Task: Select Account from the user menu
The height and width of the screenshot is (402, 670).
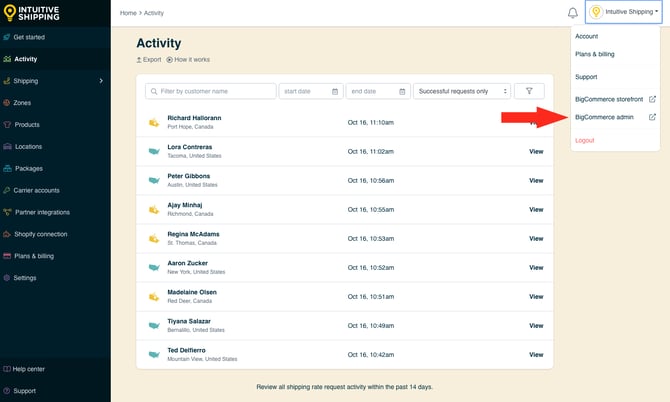Action: pos(586,36)
